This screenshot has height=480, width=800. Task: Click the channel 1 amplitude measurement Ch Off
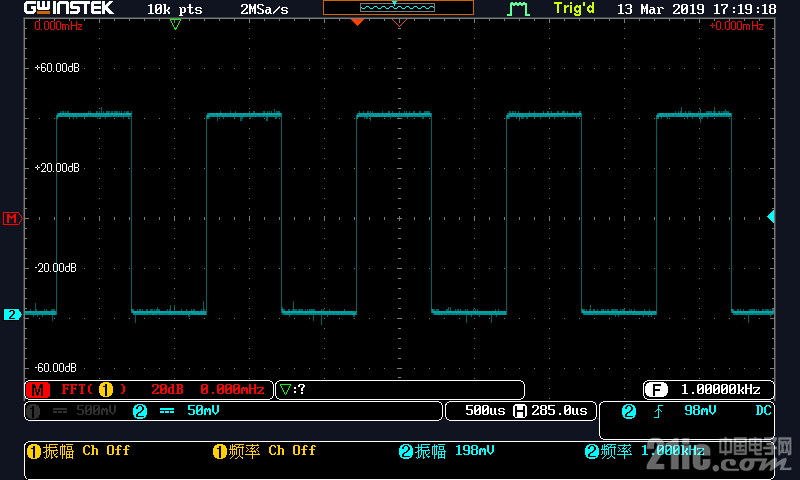[x=79, y=451]
